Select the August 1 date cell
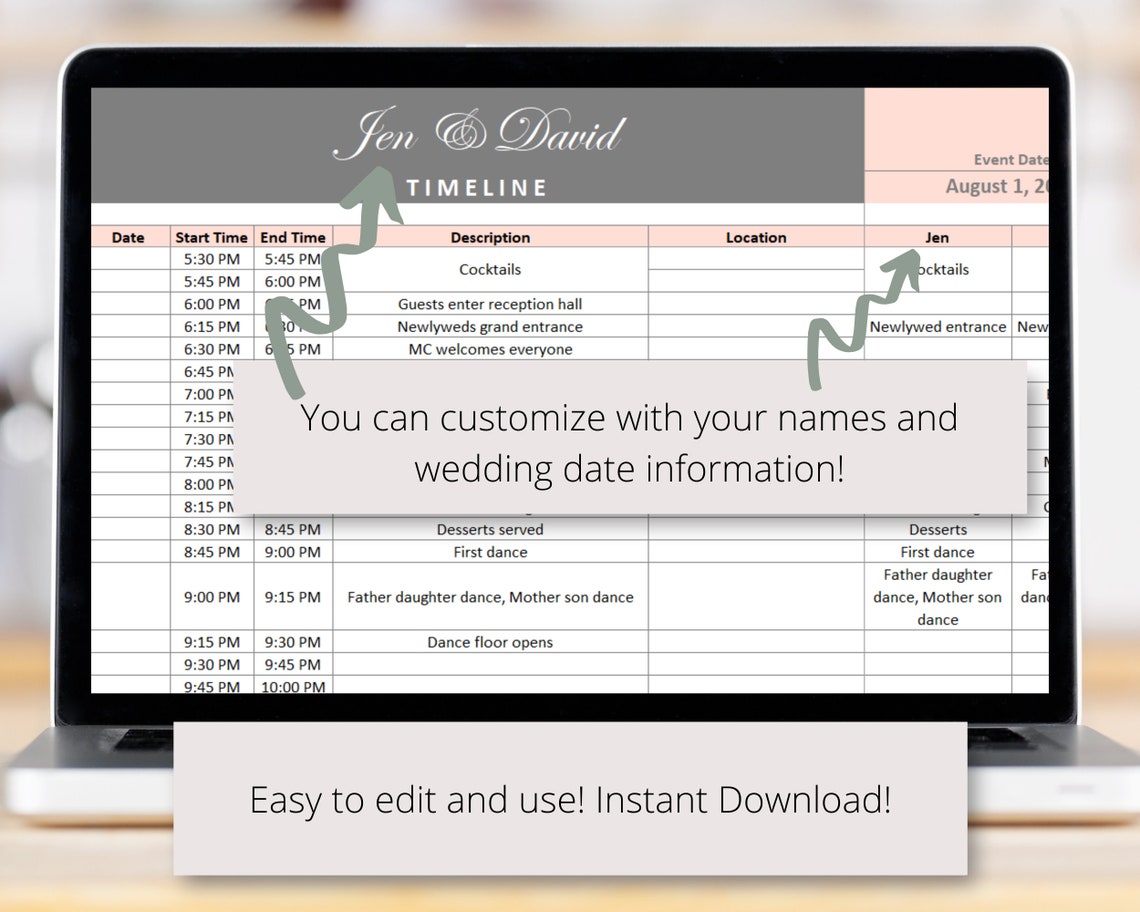This screenshot has width=1140, height=912. (995, 187)
